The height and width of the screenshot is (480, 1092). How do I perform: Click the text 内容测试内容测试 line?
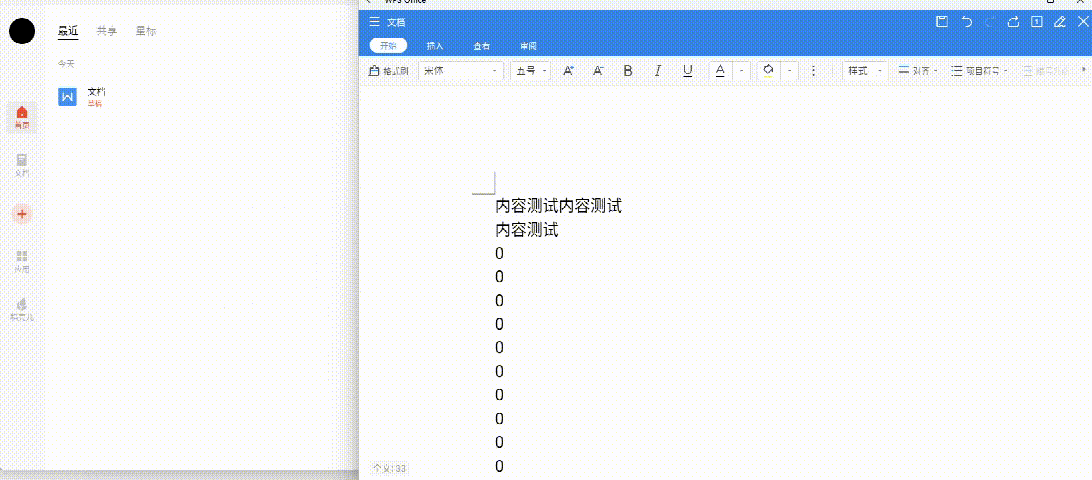click(558, 206)
